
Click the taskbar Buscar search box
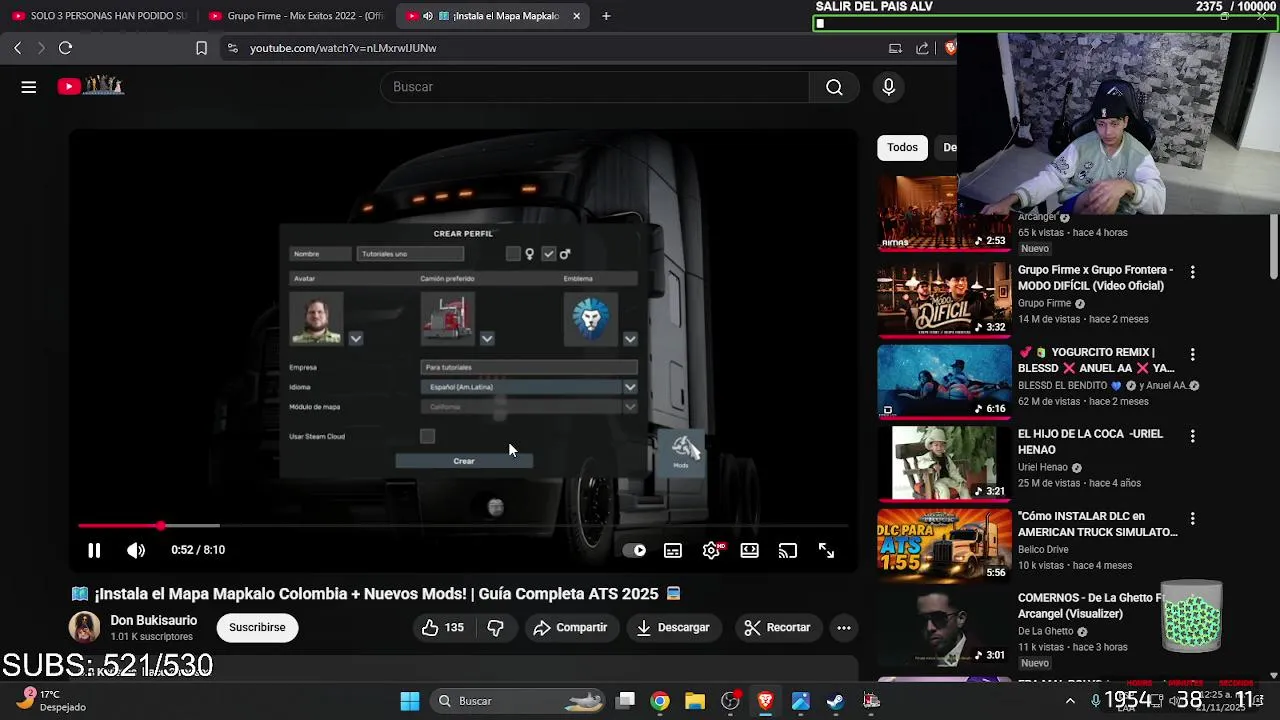(x=520, y=701)
